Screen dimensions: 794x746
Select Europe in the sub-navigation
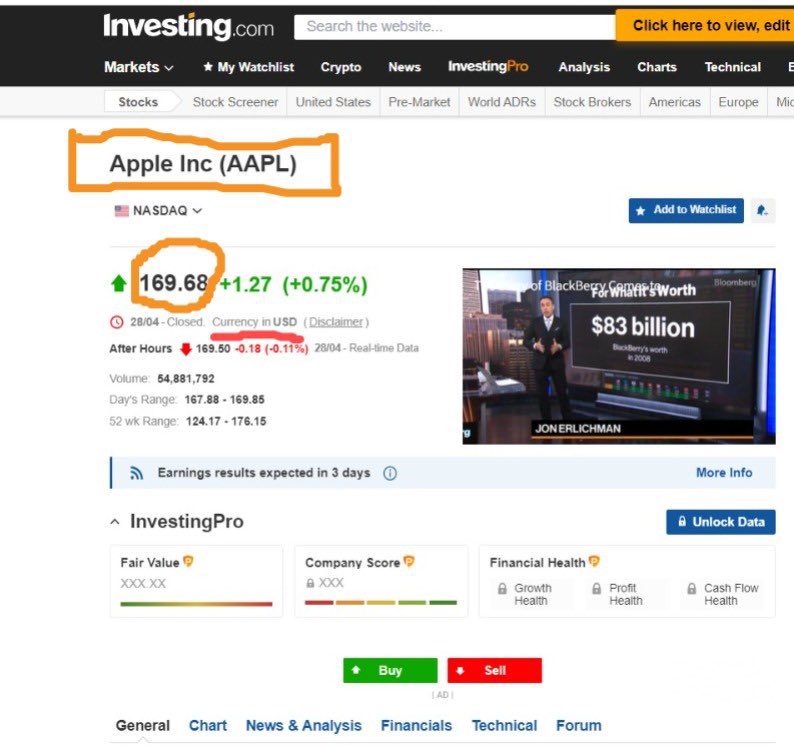click(x=738, y=102)
